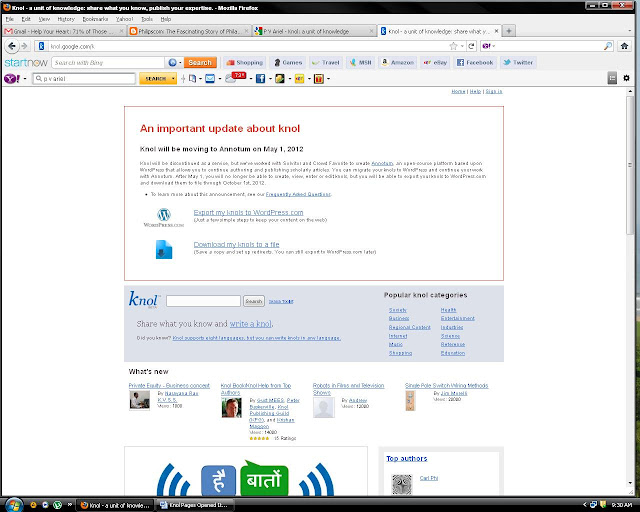This screenshot has height=512, width=640.
Task: Click the knol search input field
Action: (x=203, y=301)
